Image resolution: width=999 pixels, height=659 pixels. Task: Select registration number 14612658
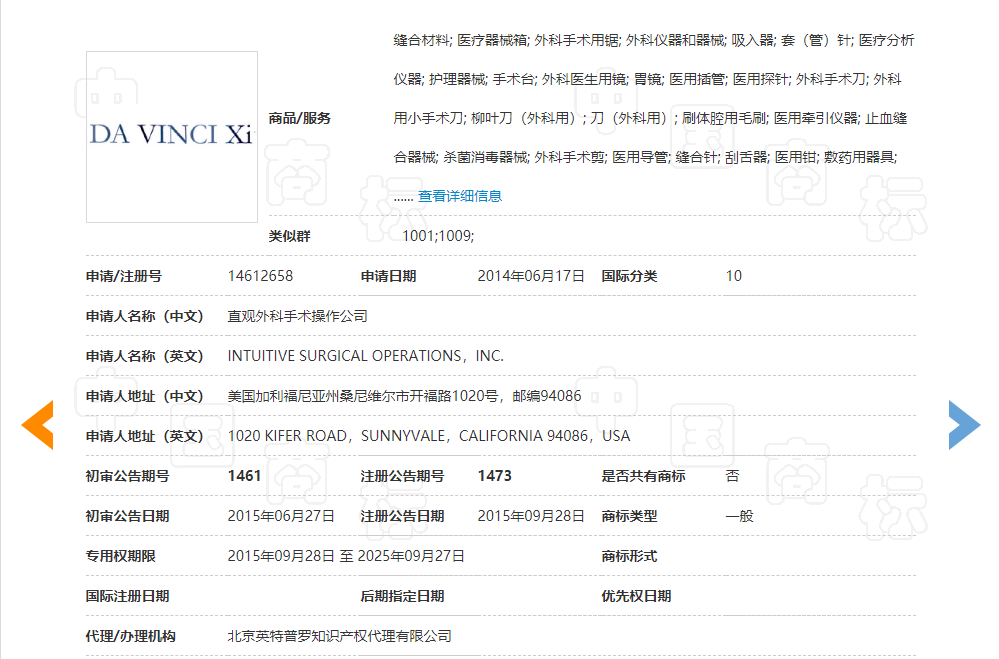(260, 276)
